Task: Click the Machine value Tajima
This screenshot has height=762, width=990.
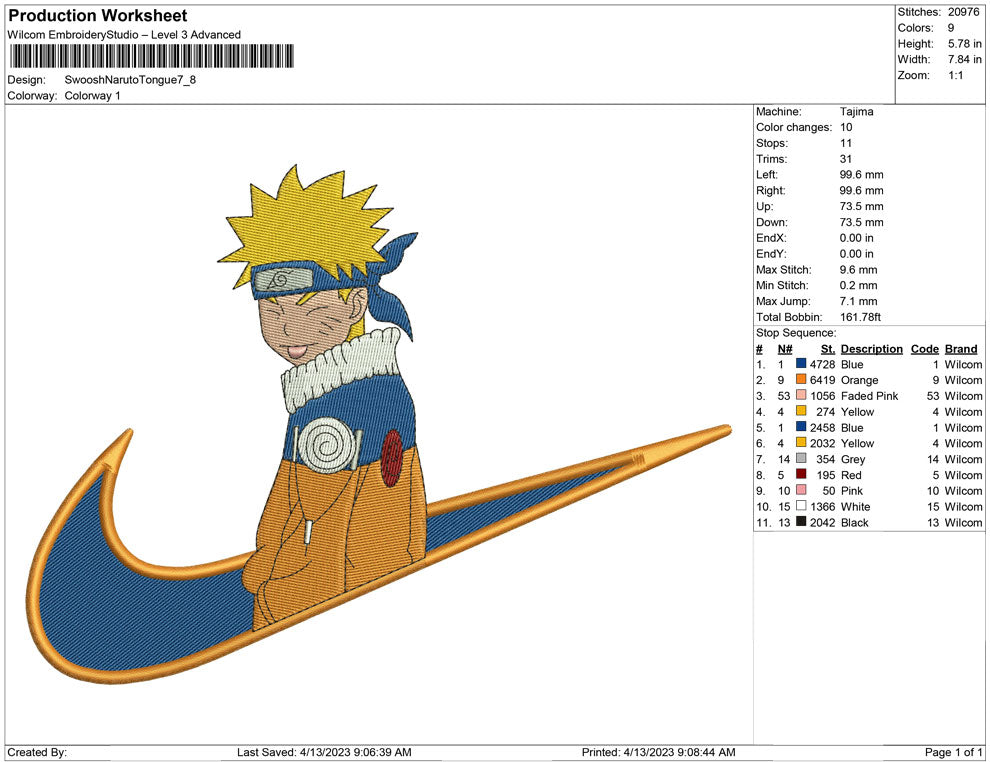Action: (x=856, y=112)
